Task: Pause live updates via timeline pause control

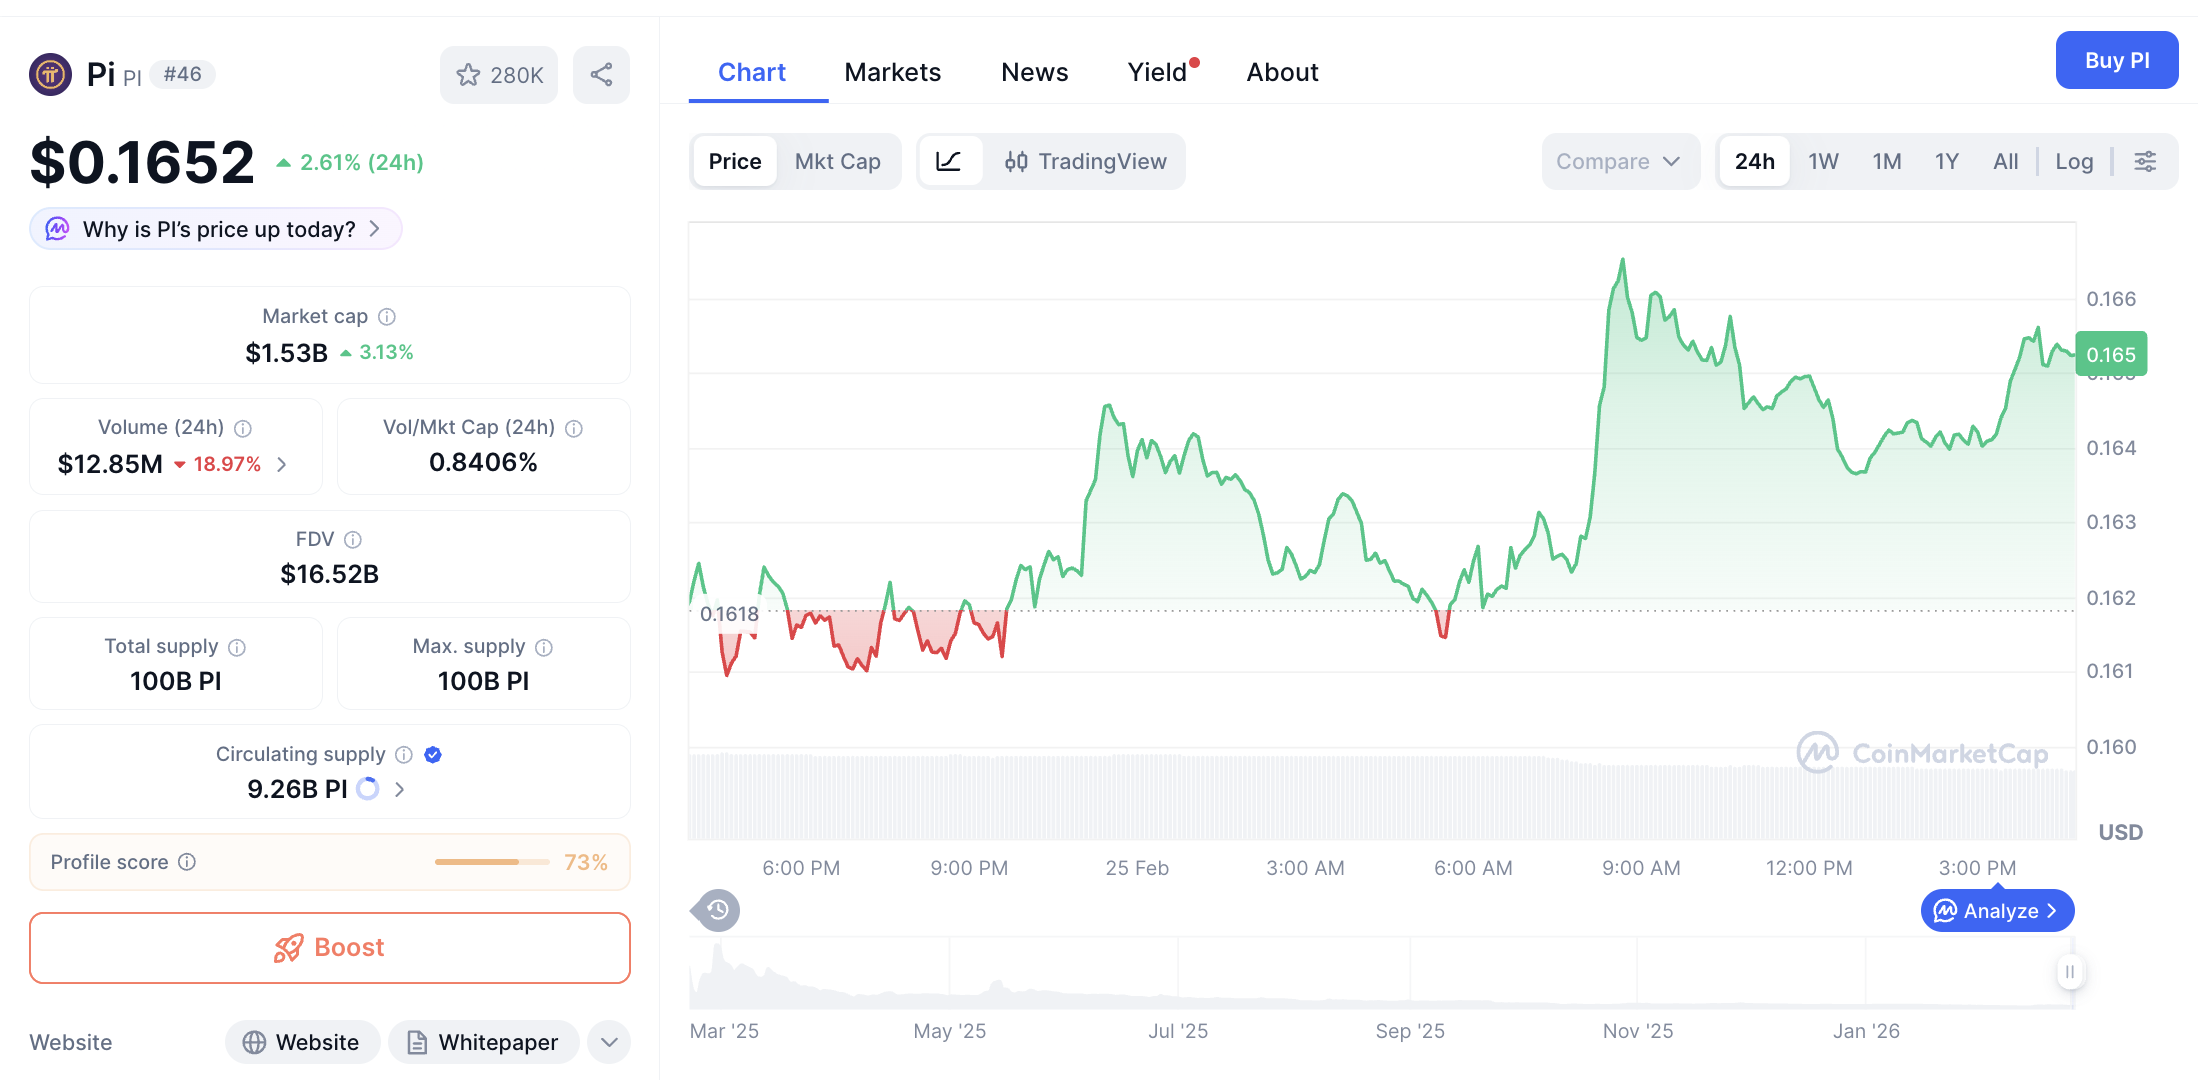Action: (2070, 971)
